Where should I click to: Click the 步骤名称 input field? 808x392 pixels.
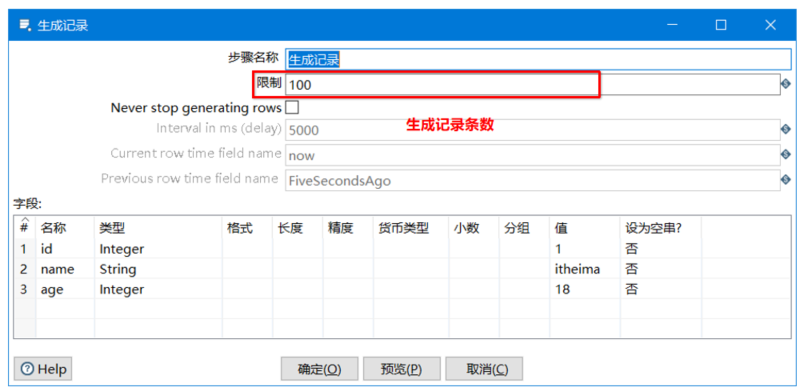(538, 59)
